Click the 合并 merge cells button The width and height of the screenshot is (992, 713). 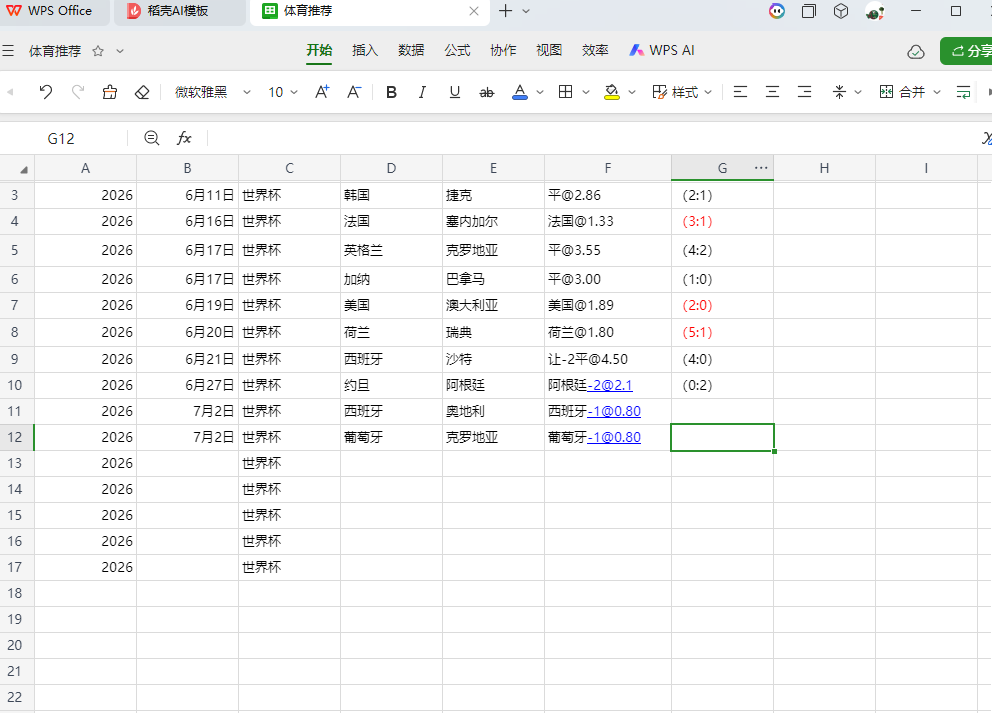pyautogui.click(x=902, y=92)
